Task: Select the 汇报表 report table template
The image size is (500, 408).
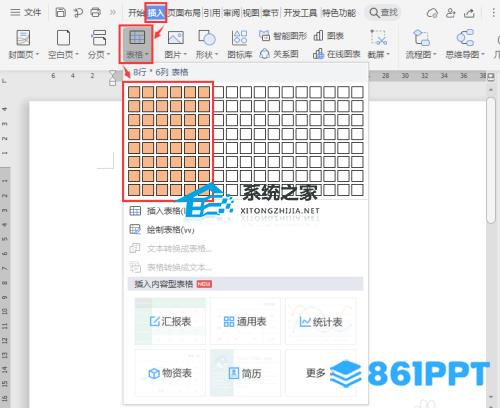Action: pos(170,321)
